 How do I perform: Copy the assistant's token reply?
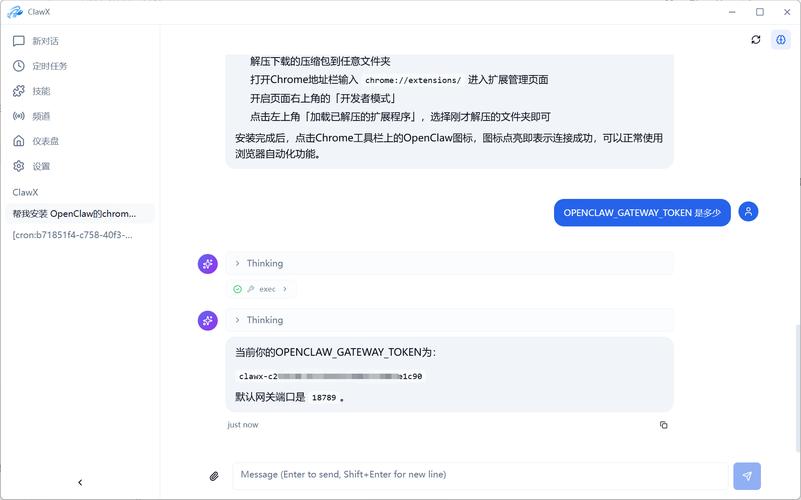click(x=664, y=425)
